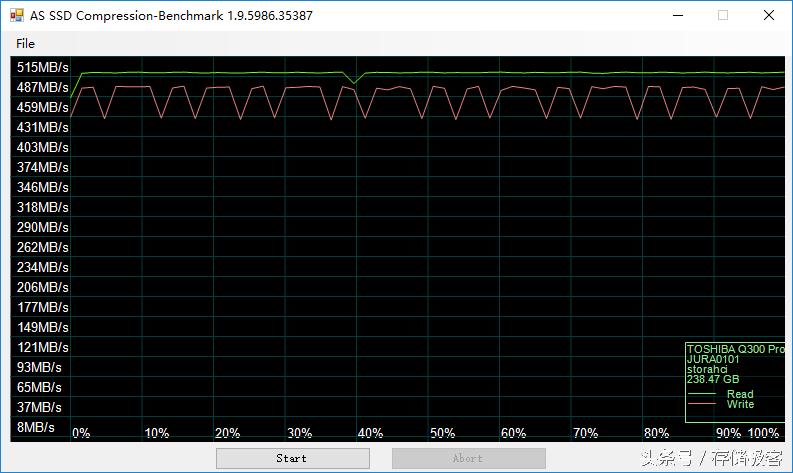This screenshot has width=793, height=473.
Task: Click the 10% compression axis label
Action: [157, 434]
